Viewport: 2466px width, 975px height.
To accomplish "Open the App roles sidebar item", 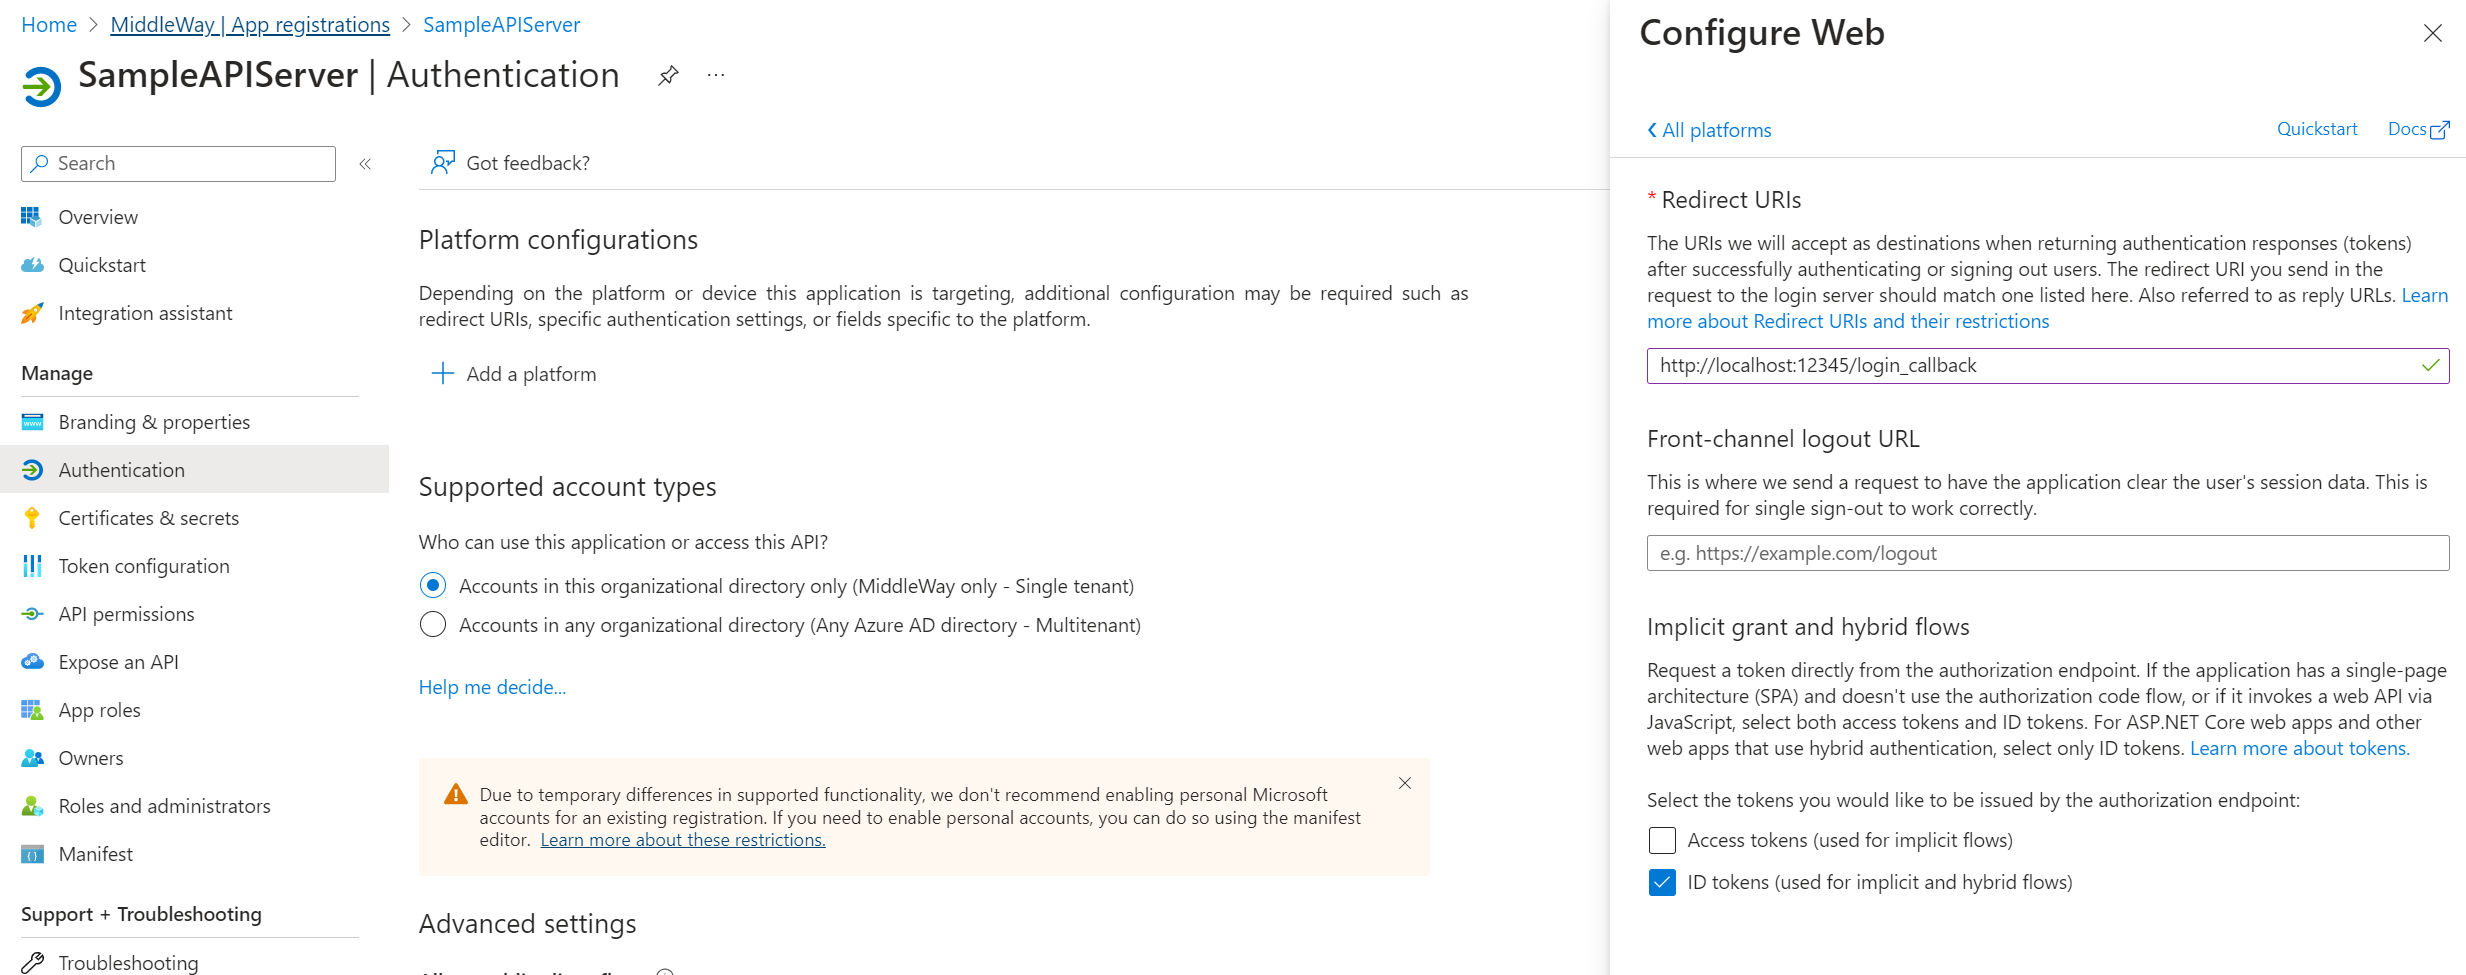I will [x=99, y=710].
